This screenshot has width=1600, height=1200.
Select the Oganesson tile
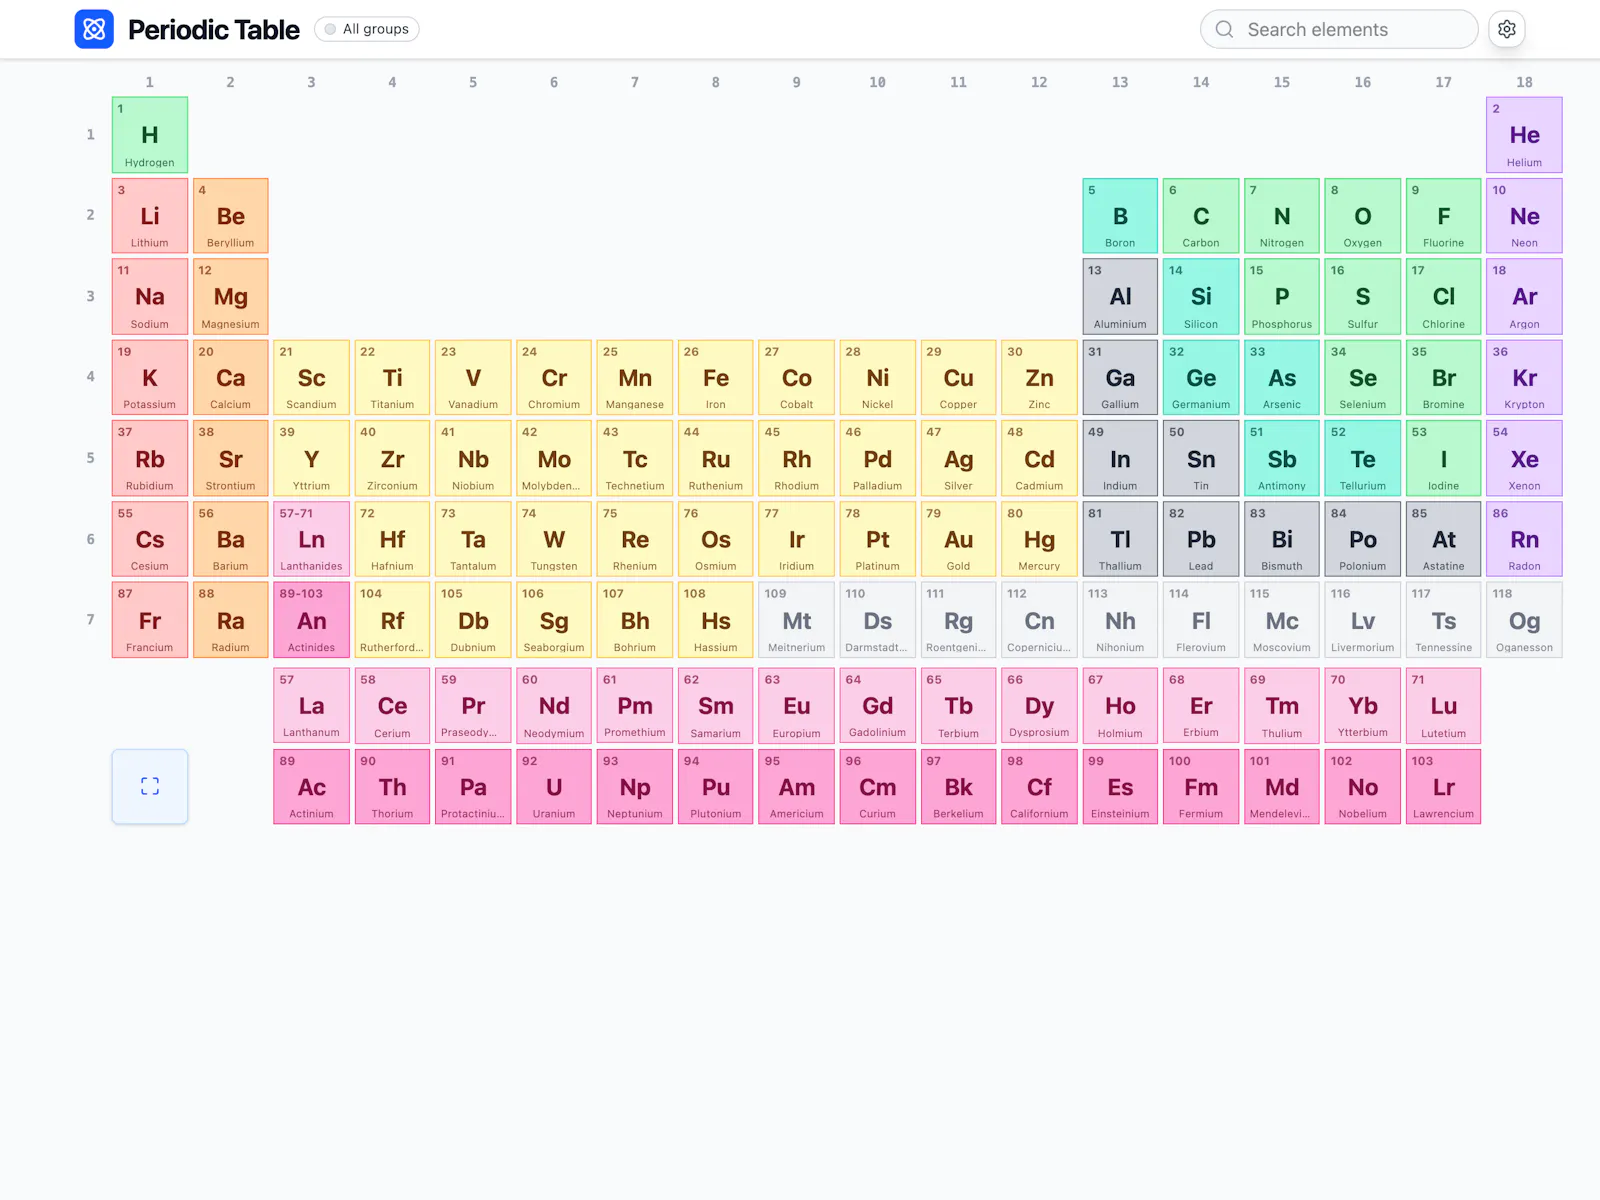[x=1524, y=620]
